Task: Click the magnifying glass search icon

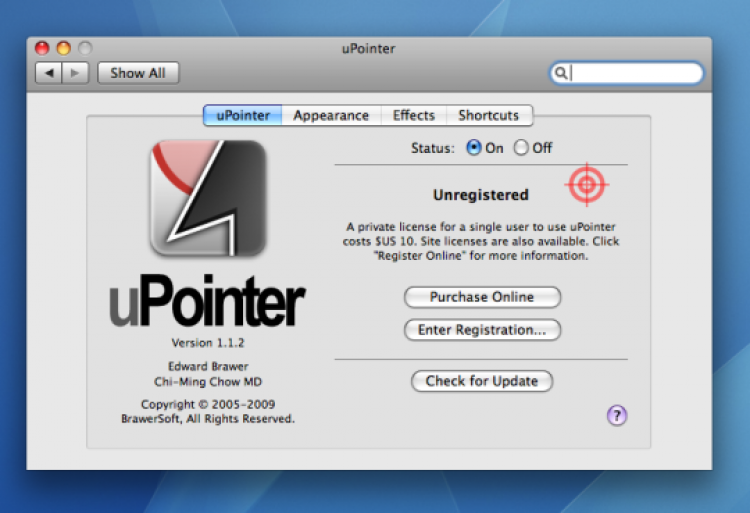Action: point(561,73)
